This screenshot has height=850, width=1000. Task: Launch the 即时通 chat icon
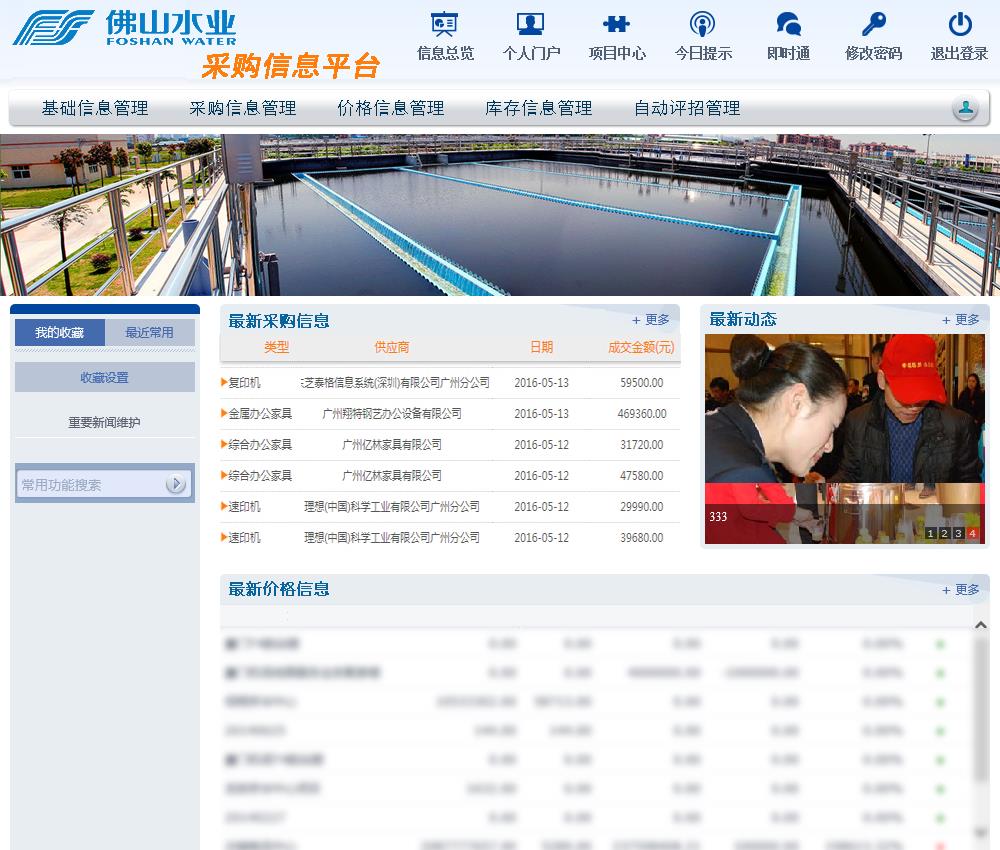pyautogui.click(x=788, y=26)
